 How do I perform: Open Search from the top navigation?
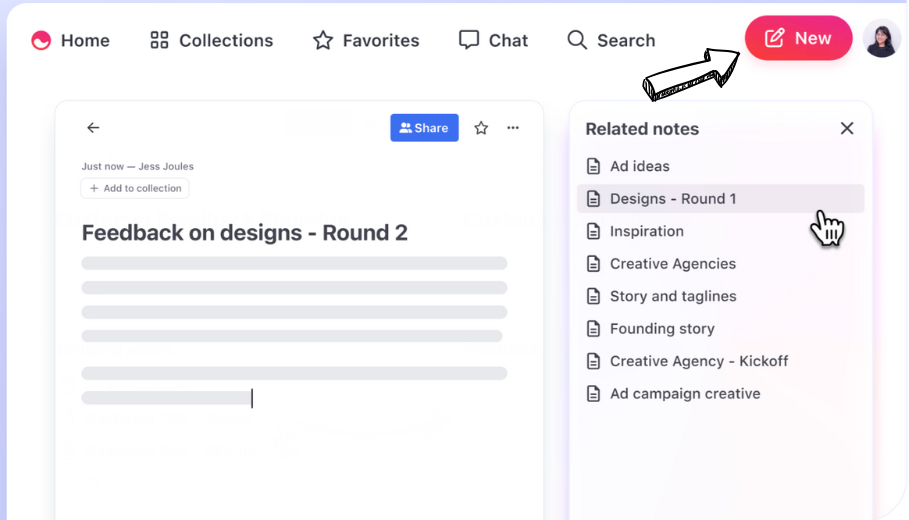point(611,41)
